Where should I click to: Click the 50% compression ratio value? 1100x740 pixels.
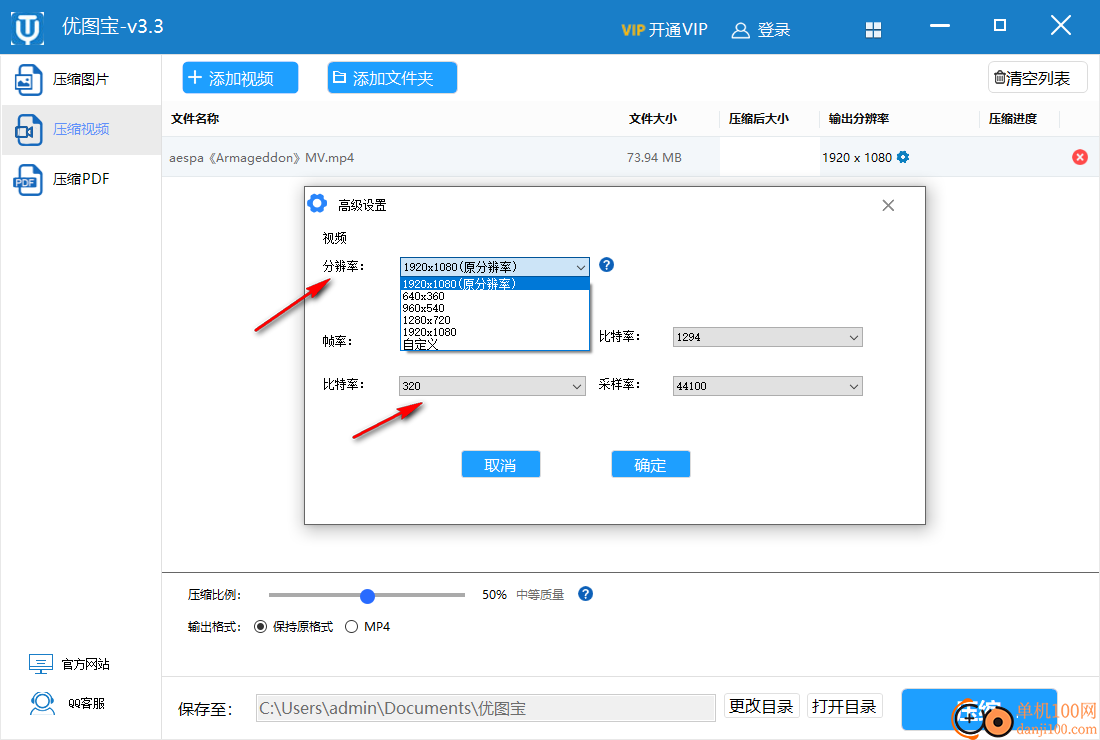494,595
